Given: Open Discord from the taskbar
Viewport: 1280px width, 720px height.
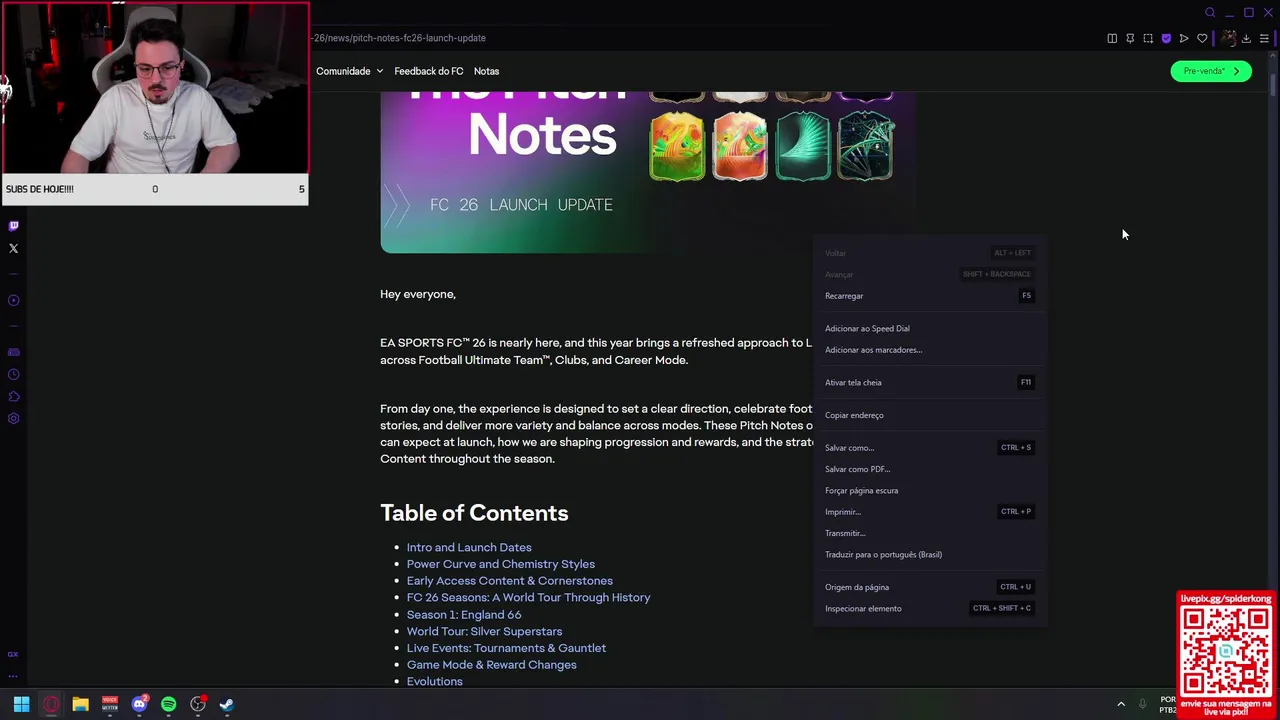Looking at the screenshot, I should tap(139, 704).
